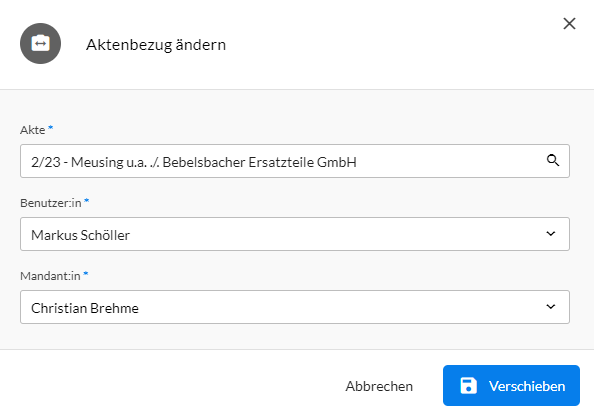Click the 2/23 Meusing case text
594x419 pixels.
[194, 162]
